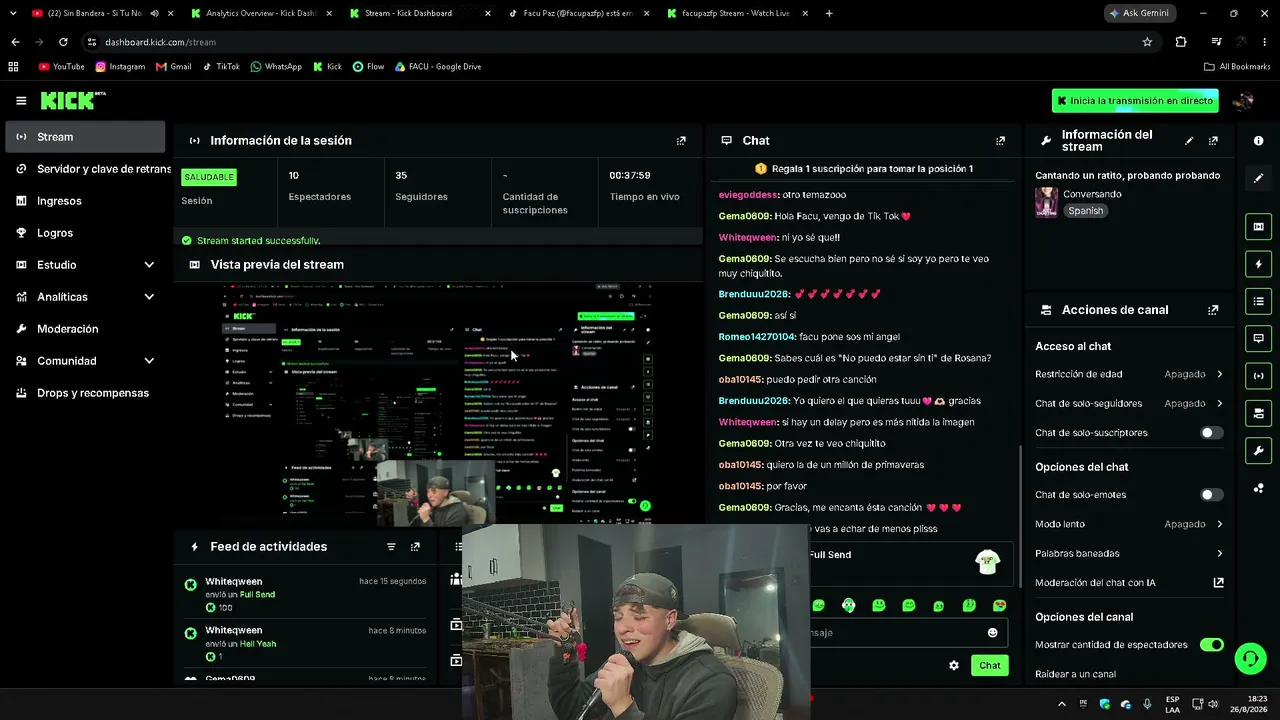The height and width of the screenshot is (720, 1280).
Task: Toggle Chat de solo-emotes switch
Action: (x=1211, y=495)
